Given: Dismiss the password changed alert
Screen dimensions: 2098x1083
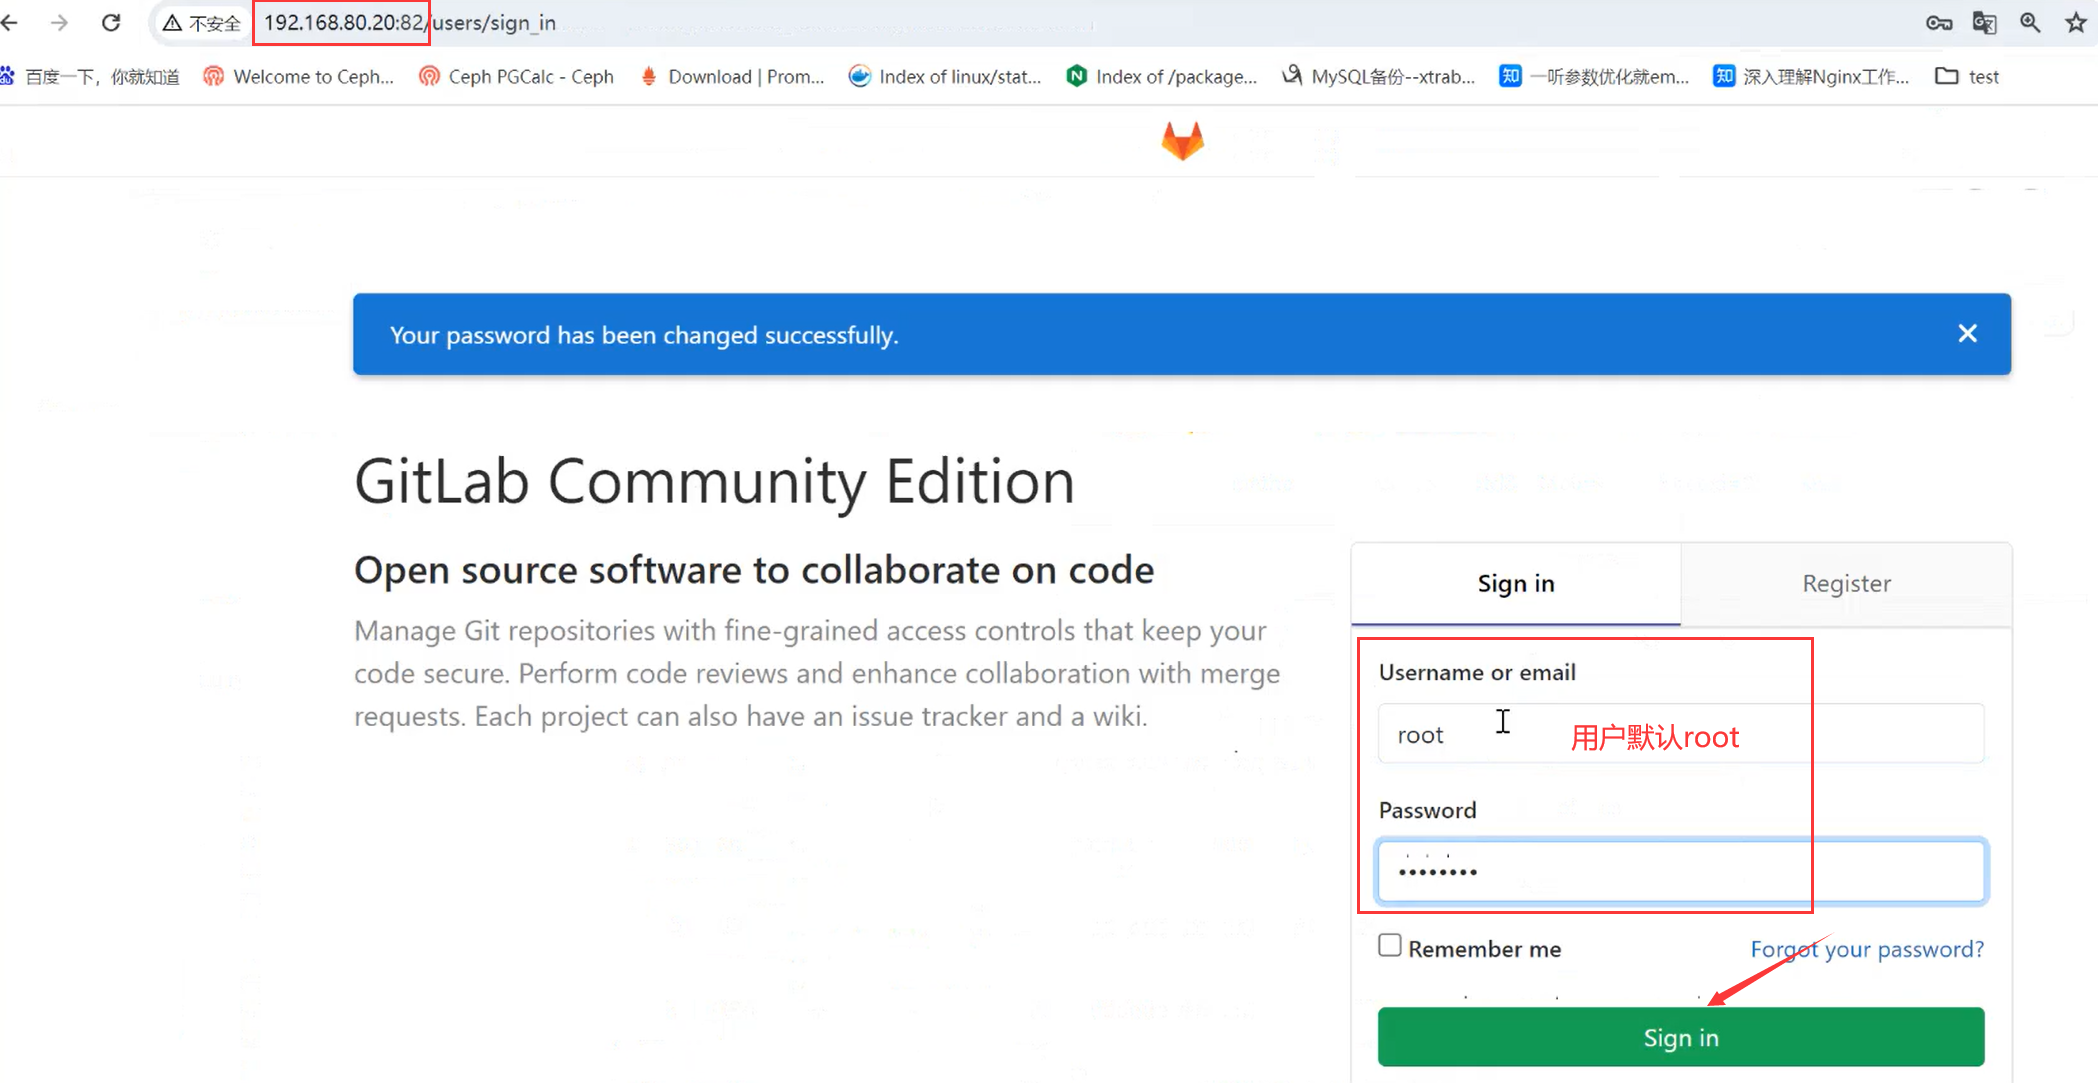Looking at the screenshot, I should 1967,334.
